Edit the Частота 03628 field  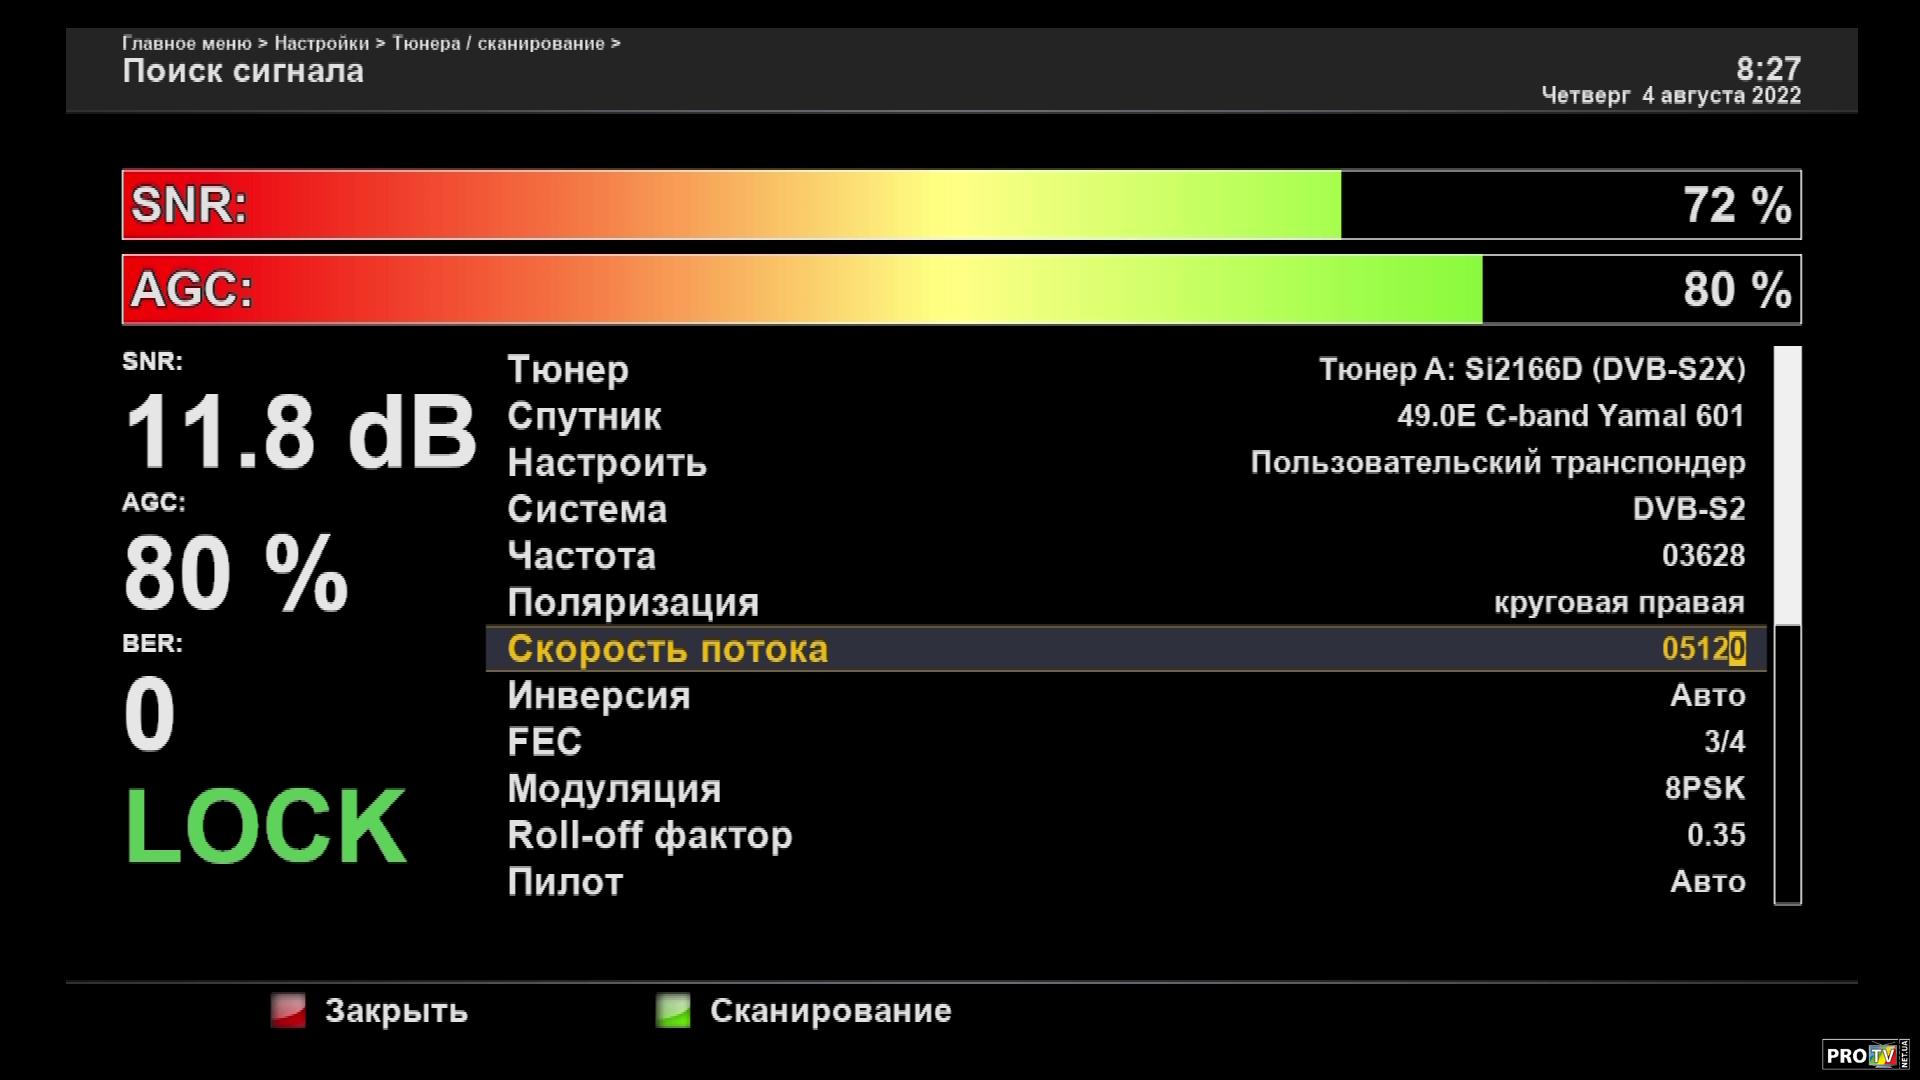tap(1702, 555)
